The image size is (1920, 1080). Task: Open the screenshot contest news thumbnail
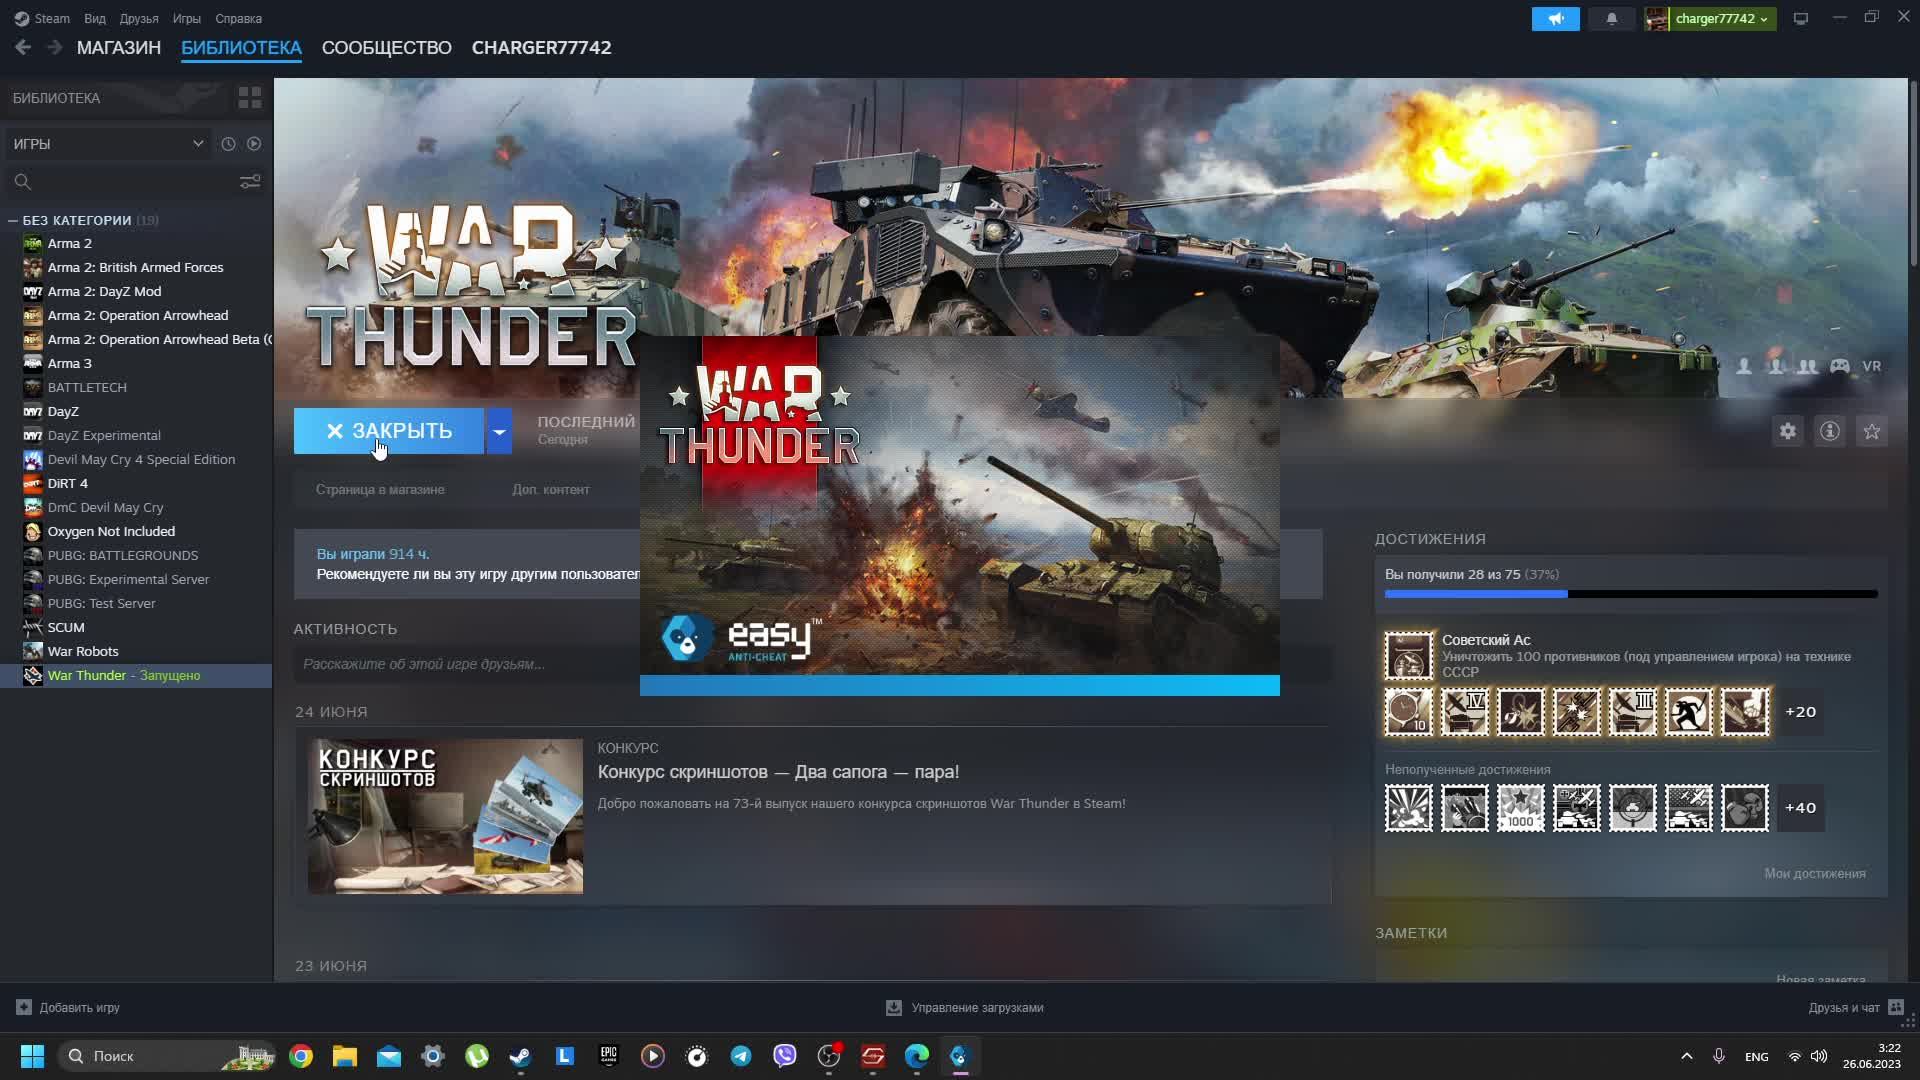[445, 816]
